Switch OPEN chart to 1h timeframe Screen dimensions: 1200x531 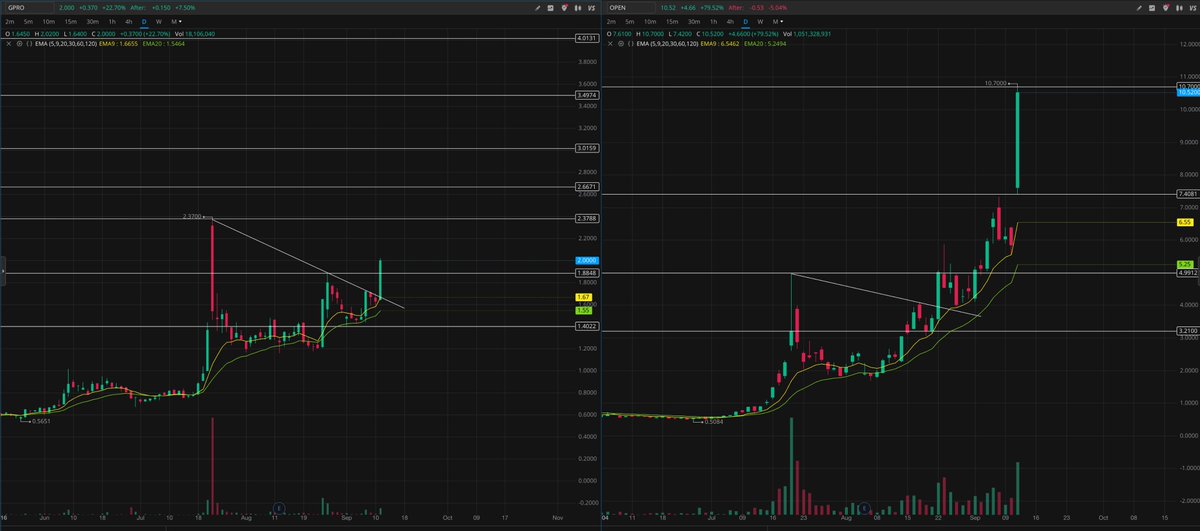(x=714, y=21)
